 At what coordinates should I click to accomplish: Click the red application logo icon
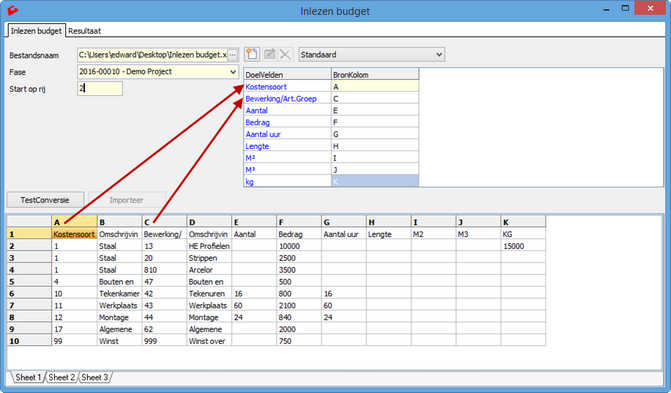coord(13,10)
